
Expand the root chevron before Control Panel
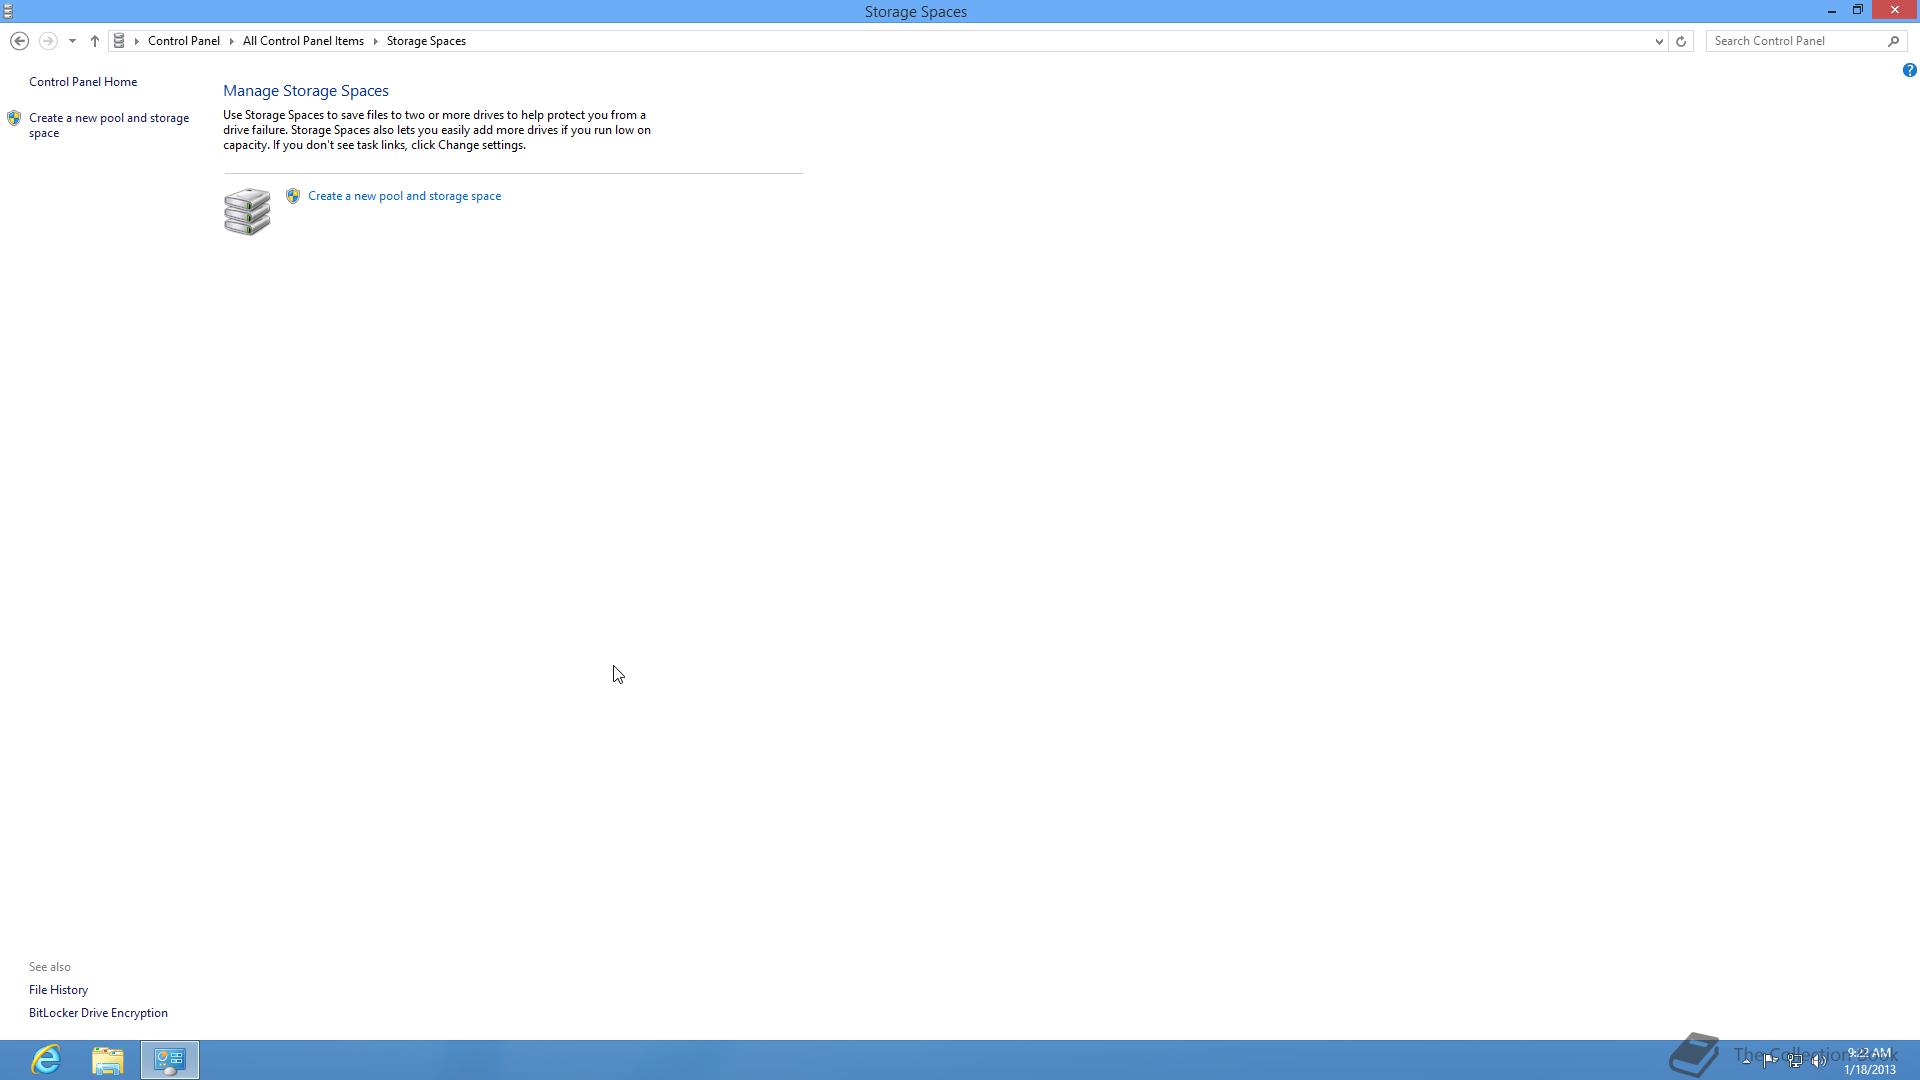click(x=137, y=41)
